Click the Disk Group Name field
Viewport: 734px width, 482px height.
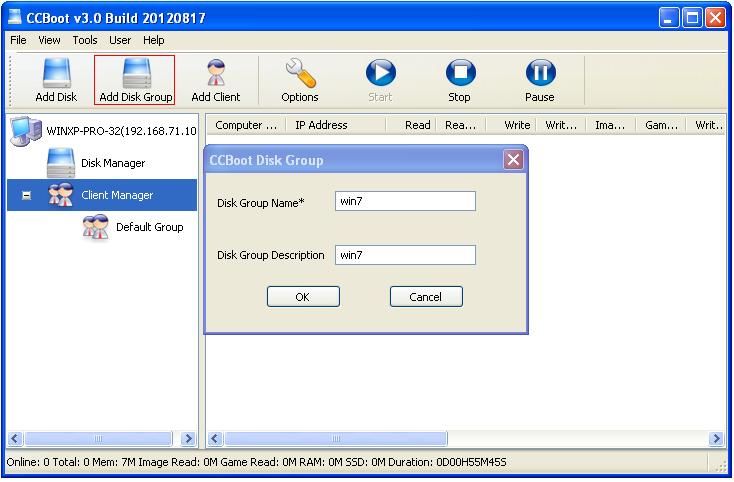tap(405, 201)
